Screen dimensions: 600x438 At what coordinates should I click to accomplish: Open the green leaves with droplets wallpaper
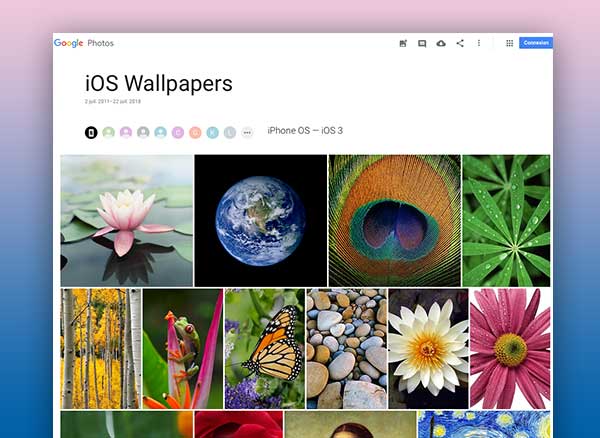(506, 221)
